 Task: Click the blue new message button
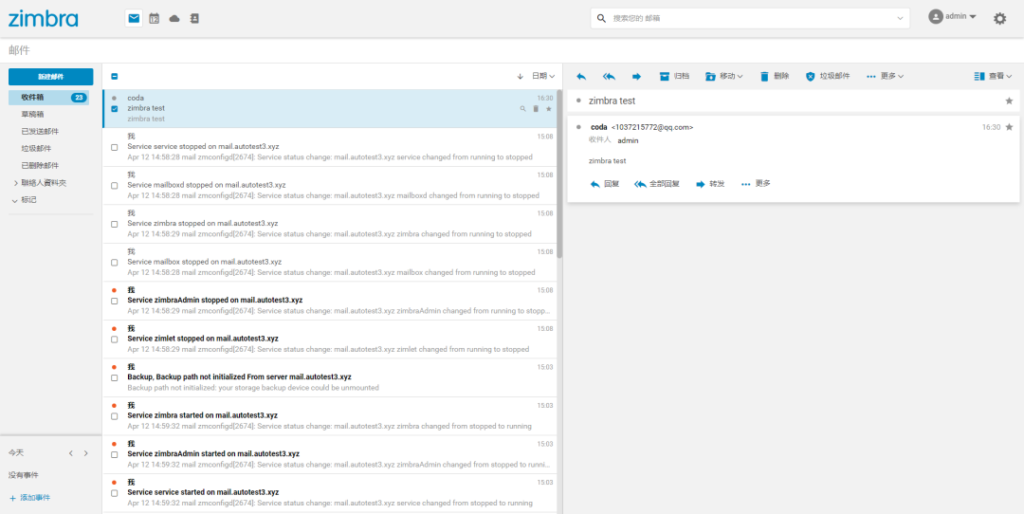(x=50, y=77)
